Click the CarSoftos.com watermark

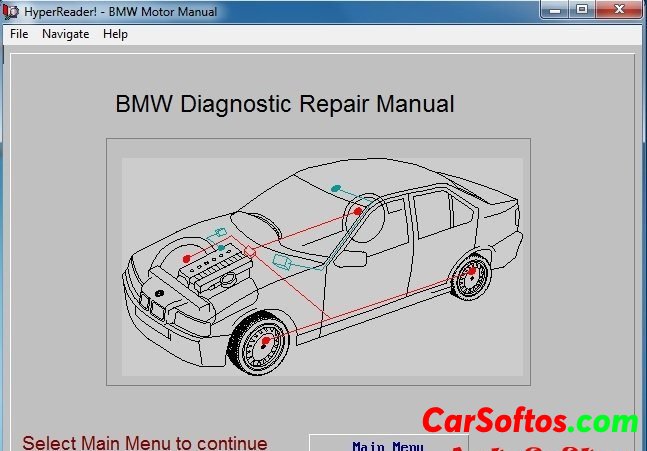pyautogui.click(x=529, y=421)
